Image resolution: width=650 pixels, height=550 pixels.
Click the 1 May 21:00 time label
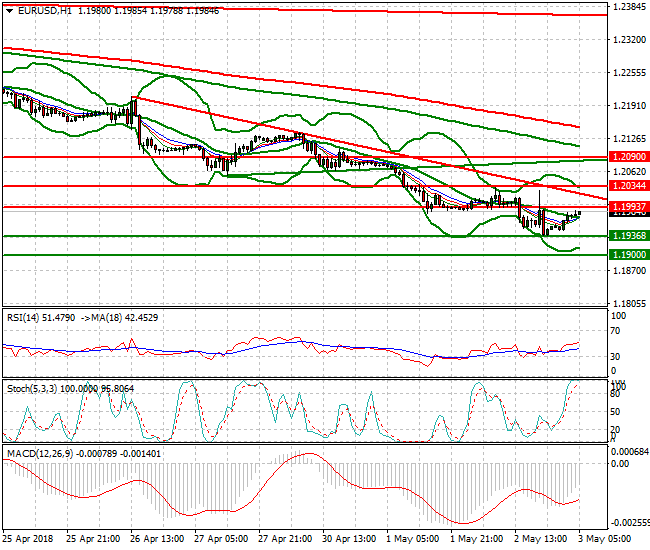[476, 539]
